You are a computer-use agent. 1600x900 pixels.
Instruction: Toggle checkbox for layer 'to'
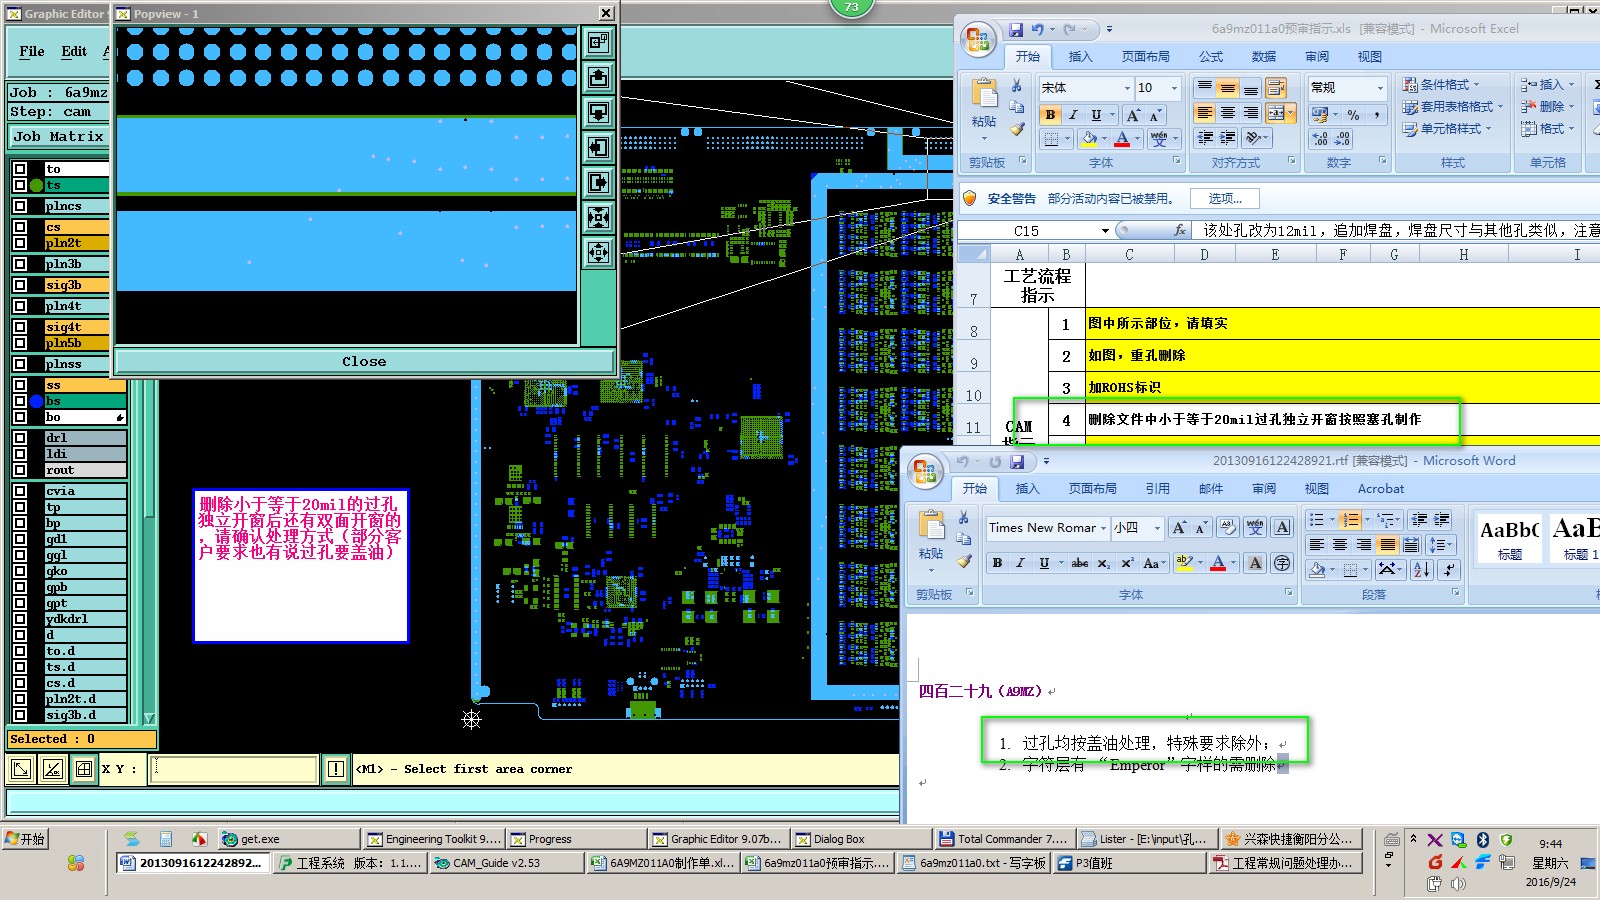coord(20,169)
